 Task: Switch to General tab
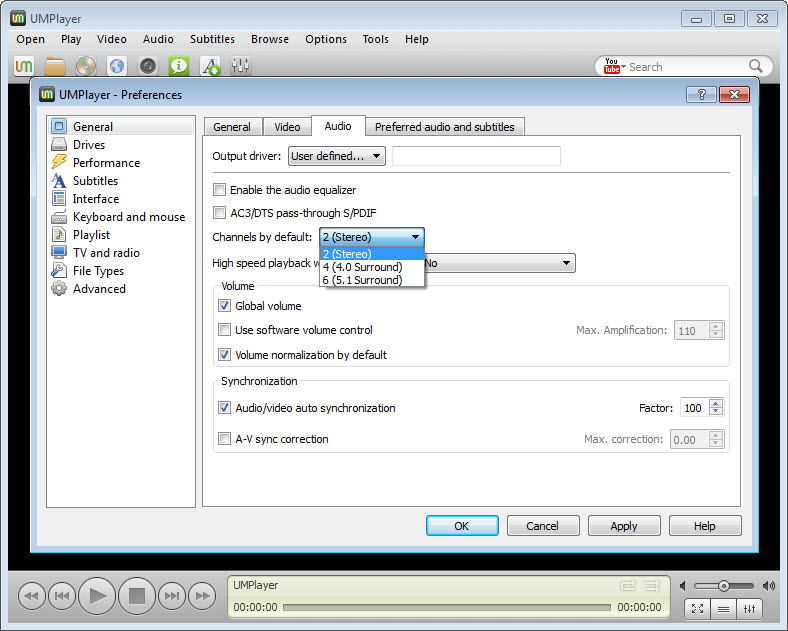232,127
